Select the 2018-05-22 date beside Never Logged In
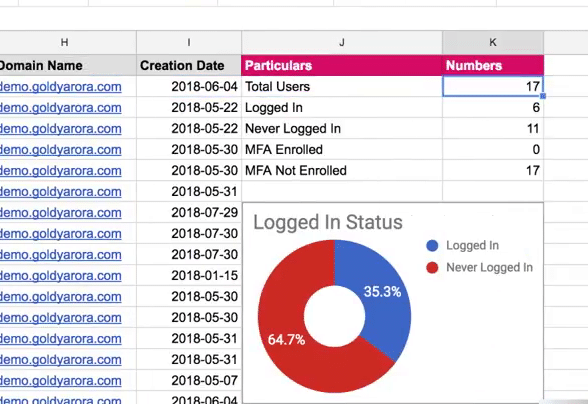588x404 pixels. click(x=189, y=129)
